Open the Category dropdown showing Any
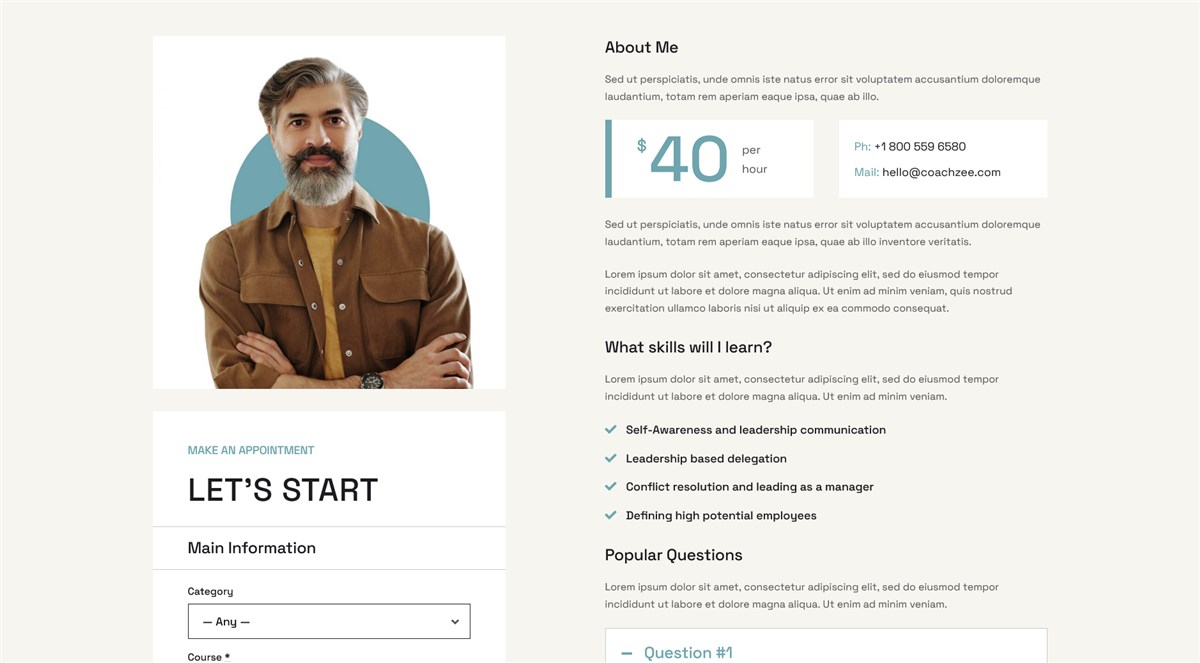 coord(329,621)
